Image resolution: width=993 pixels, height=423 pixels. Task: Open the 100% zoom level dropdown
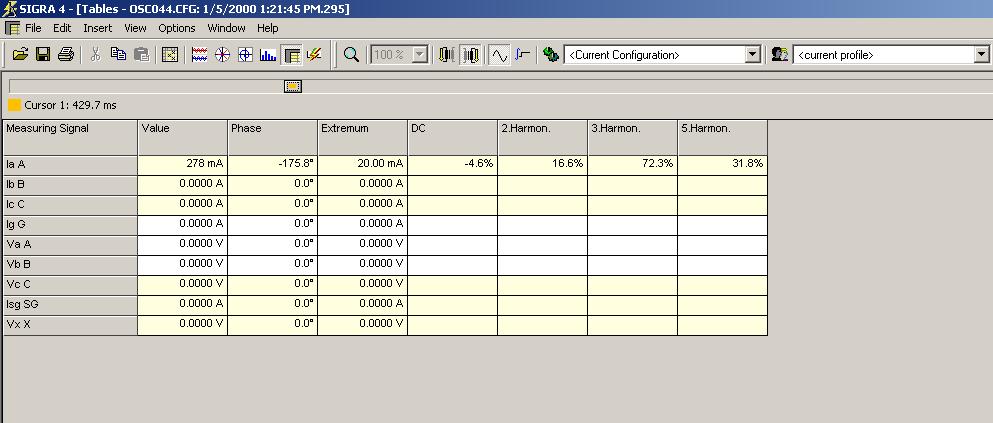pyautogui.click(x=420, y=54)
